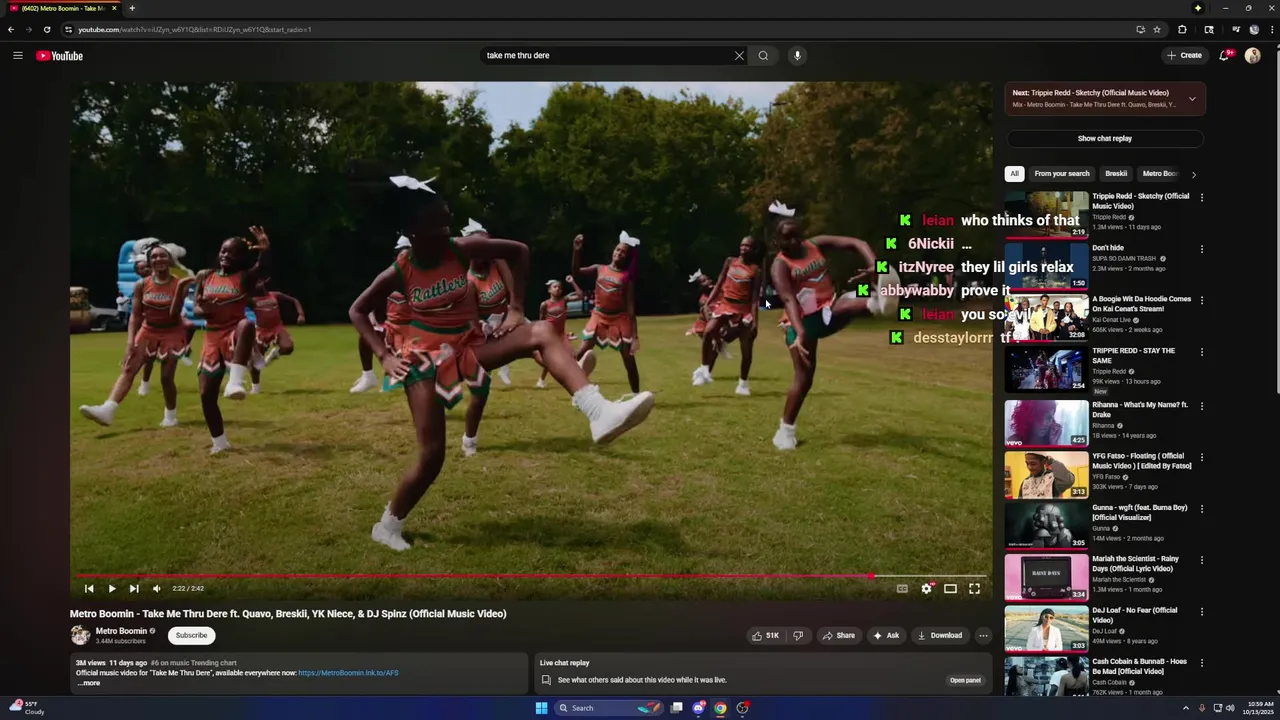Like the video with 51K likes

[766, 635]
